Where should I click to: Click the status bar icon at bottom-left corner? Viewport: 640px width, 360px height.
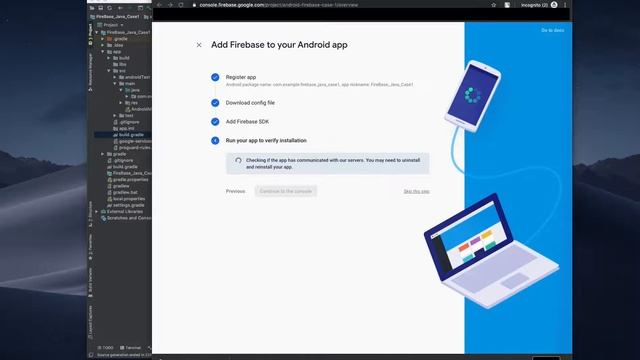coord(91,355)
